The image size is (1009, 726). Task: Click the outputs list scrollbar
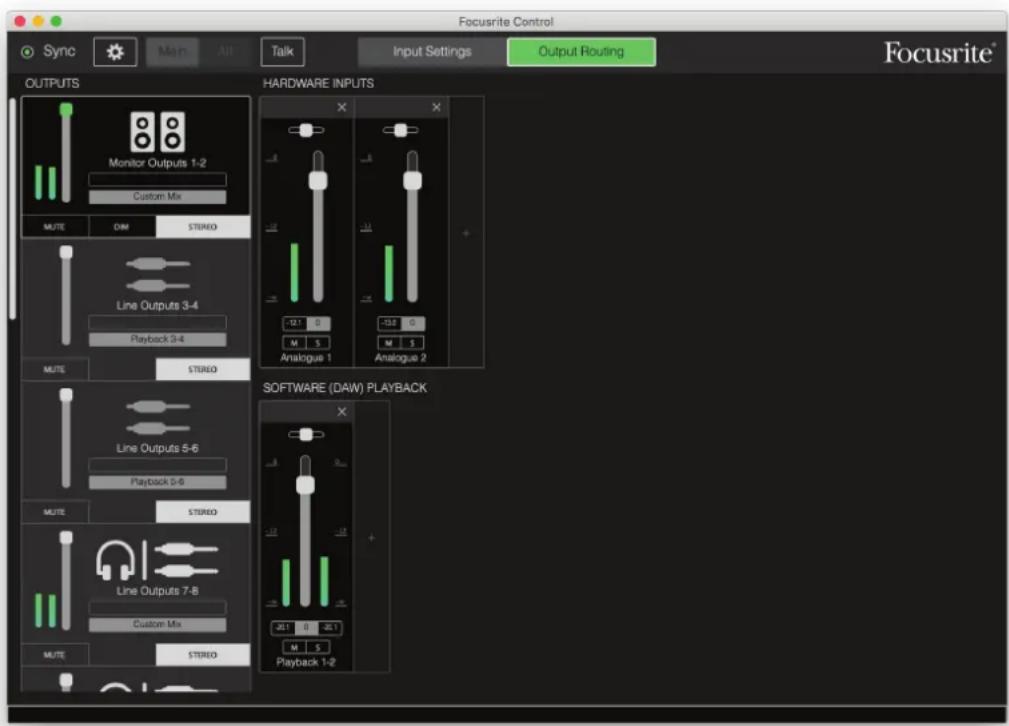pos(12,209)
